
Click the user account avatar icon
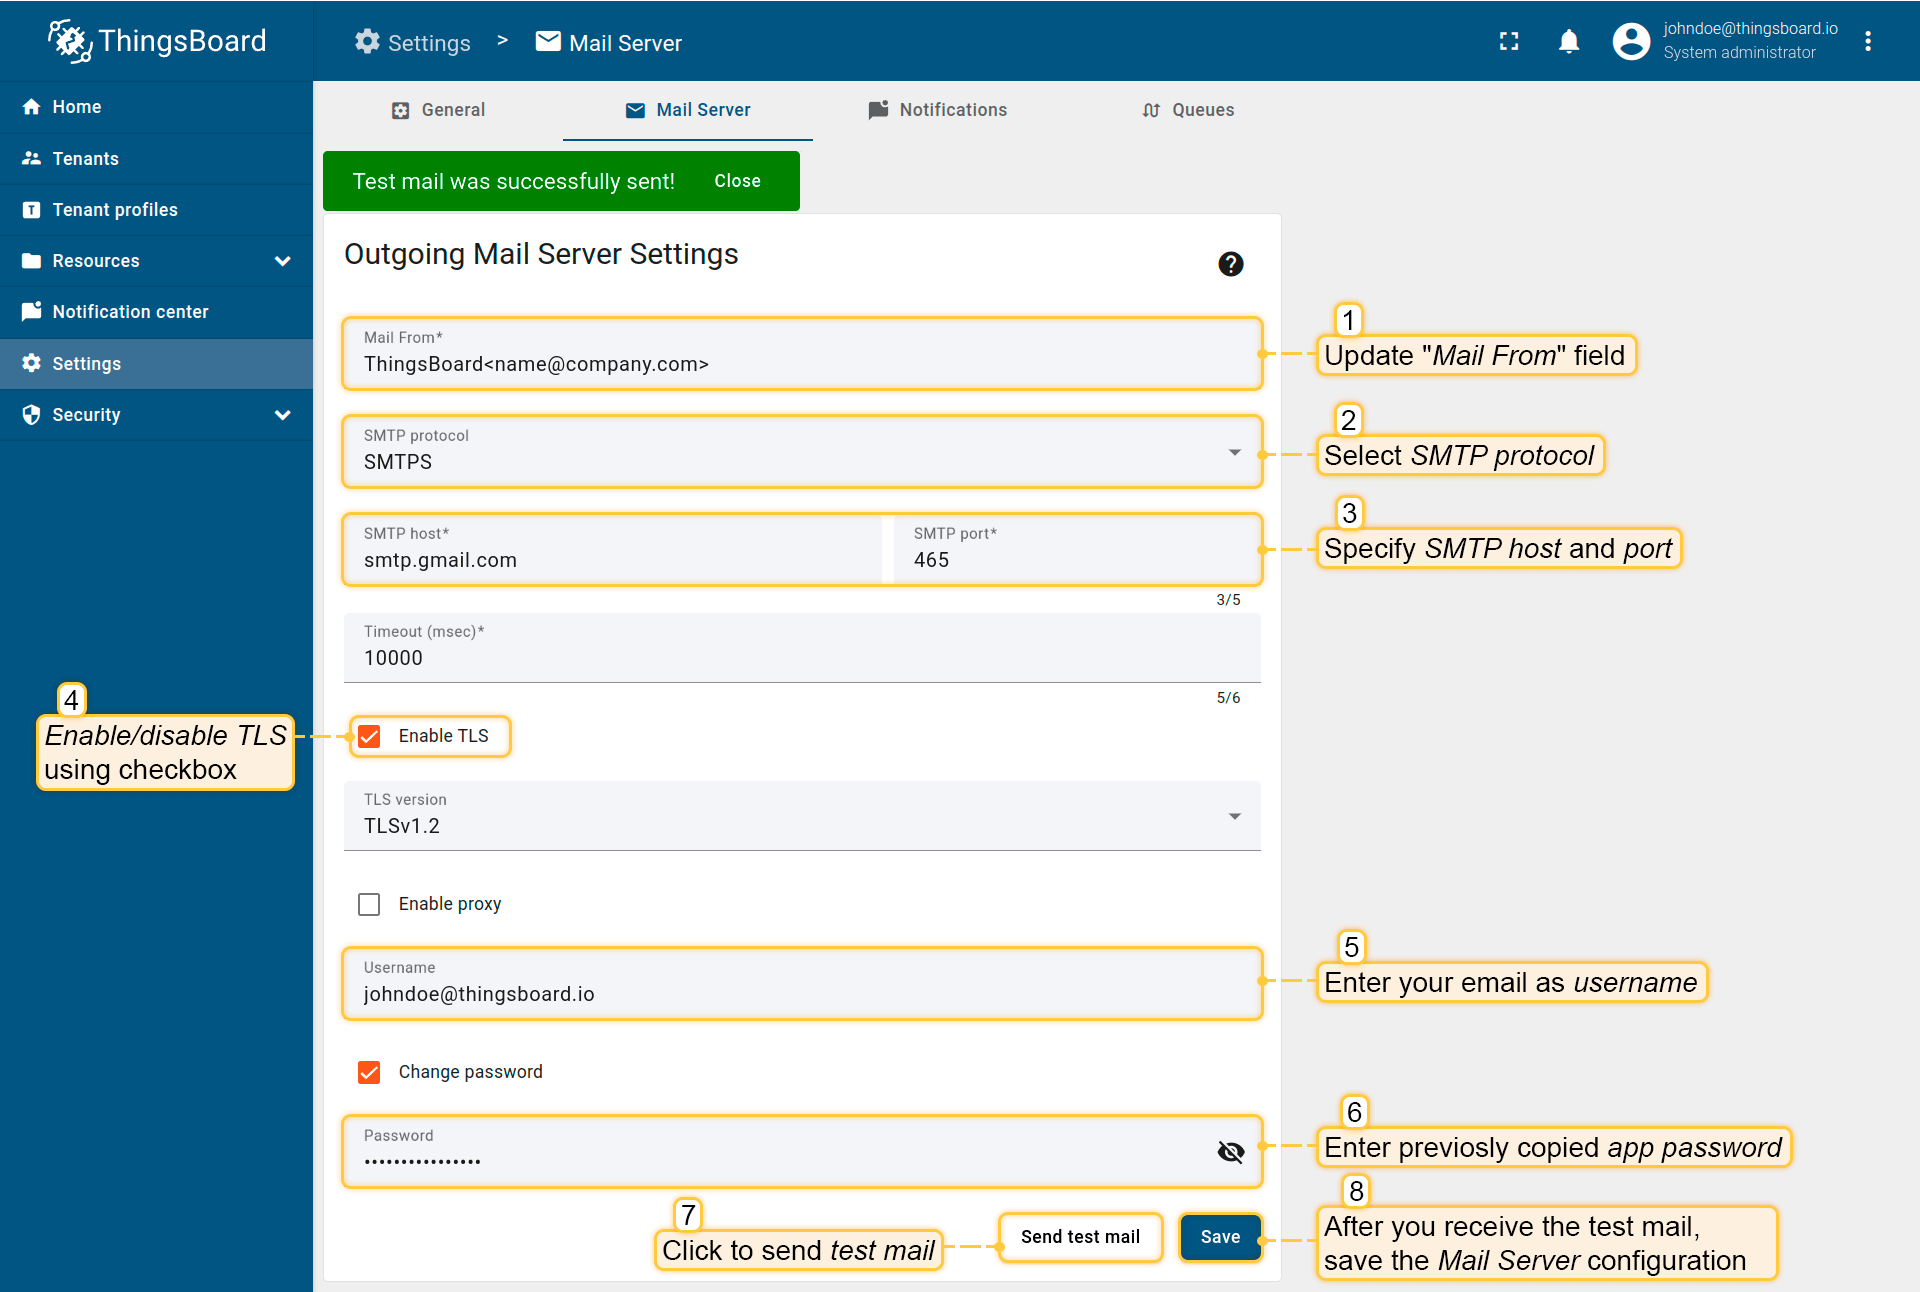(x=1631, y=41)
